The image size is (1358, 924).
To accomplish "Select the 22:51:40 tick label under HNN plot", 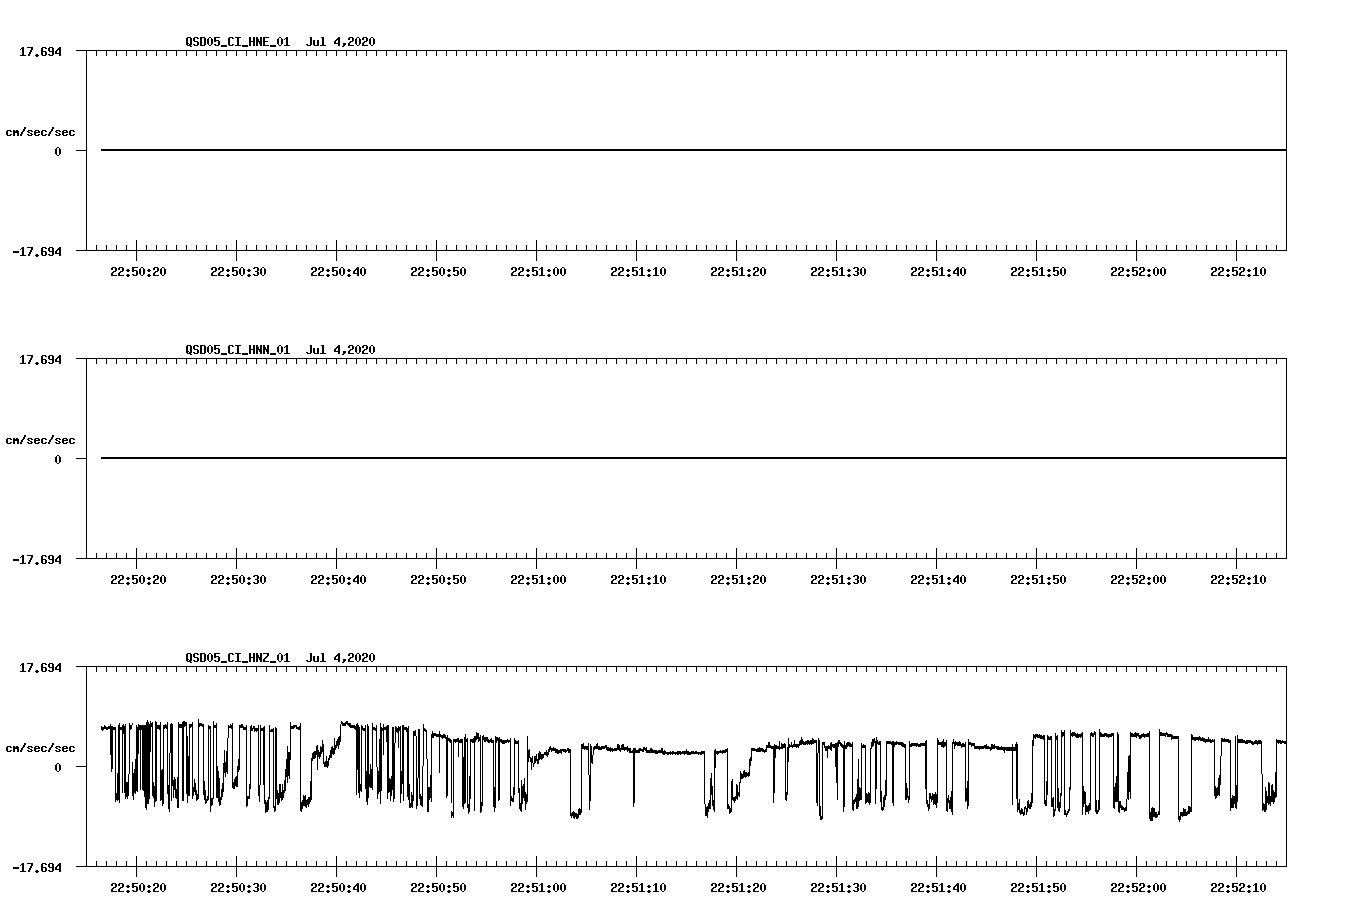I will click(938, 580).
